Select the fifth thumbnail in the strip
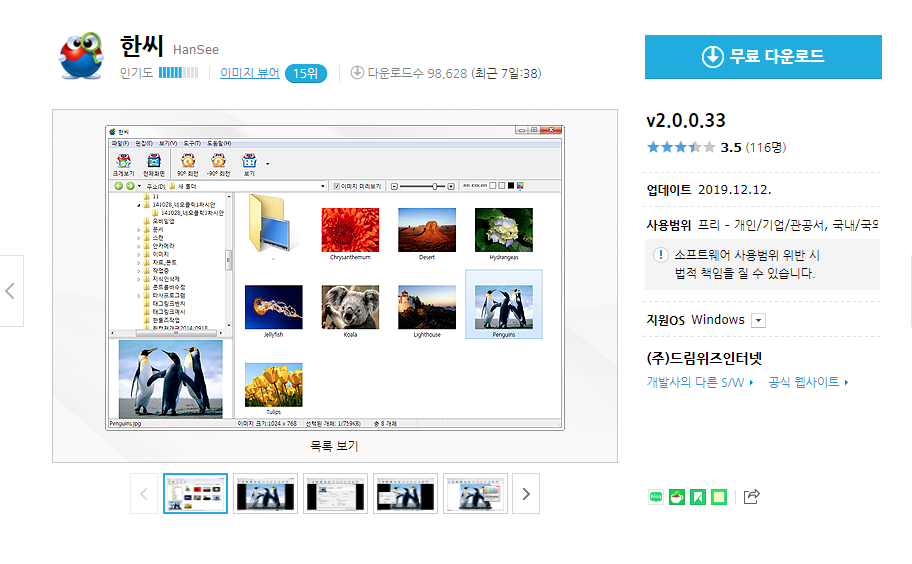The height and width of the screenshot is (564, 912). (475, 494)
